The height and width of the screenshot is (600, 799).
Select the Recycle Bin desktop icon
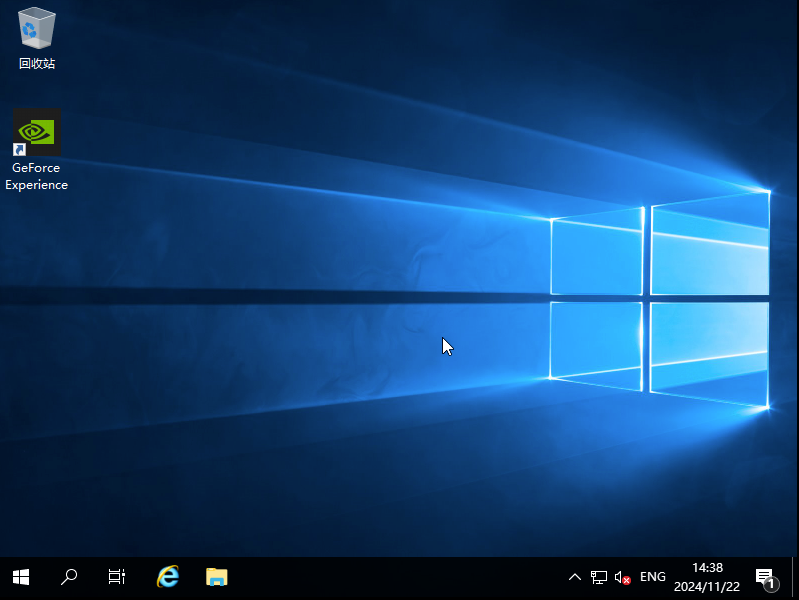(37, 28)
